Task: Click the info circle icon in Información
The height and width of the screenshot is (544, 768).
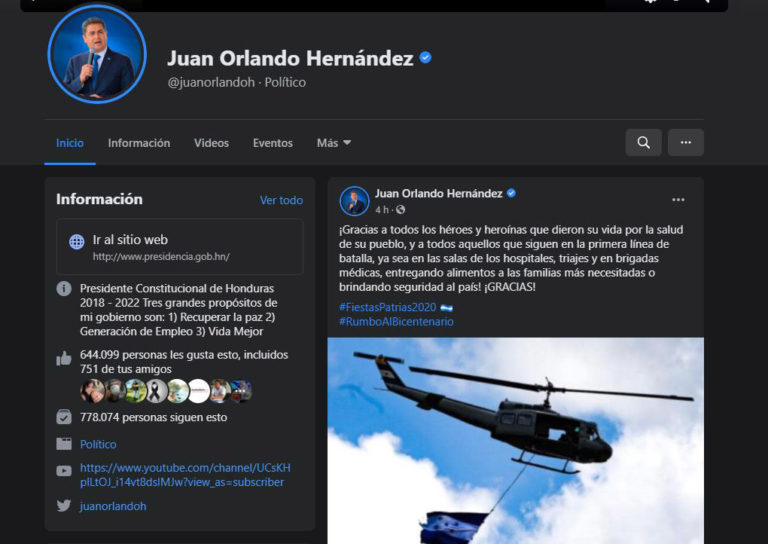Action: point(64,289)
